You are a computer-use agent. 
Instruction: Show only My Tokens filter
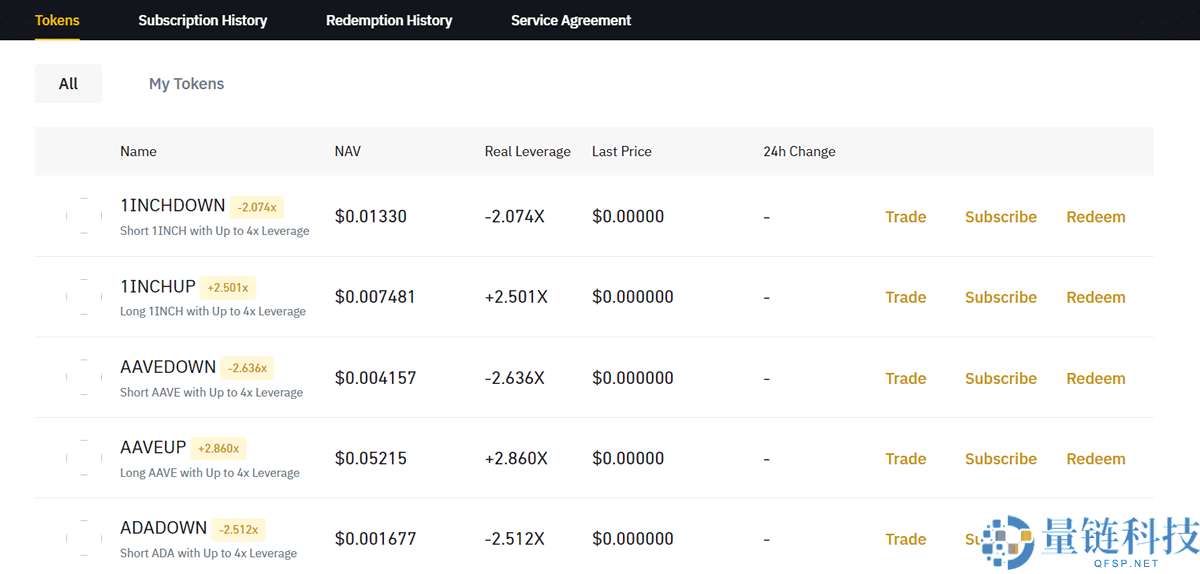pyautogui.click(x=186, y=84)
